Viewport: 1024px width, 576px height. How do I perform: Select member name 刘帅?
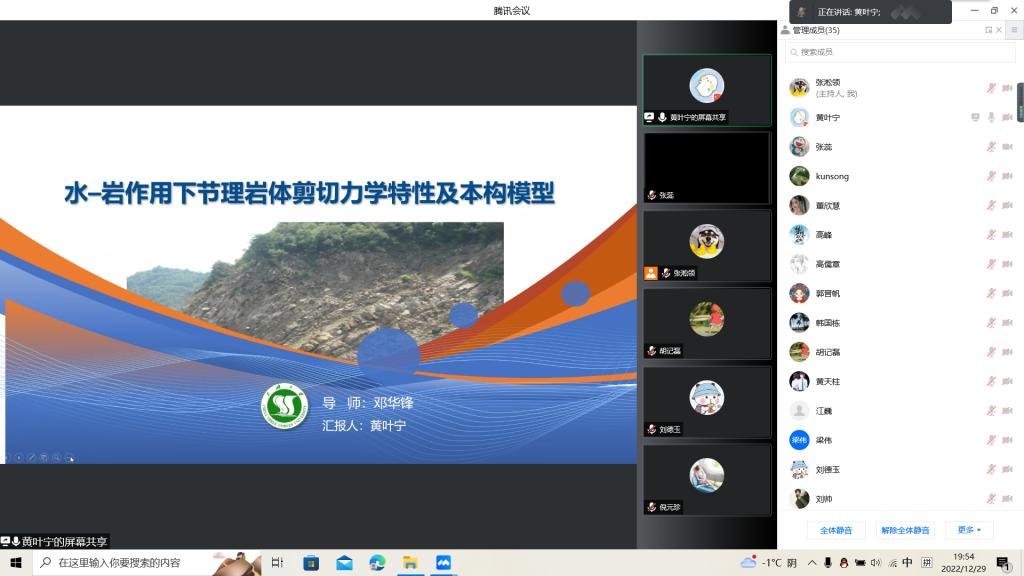[824, 499]
